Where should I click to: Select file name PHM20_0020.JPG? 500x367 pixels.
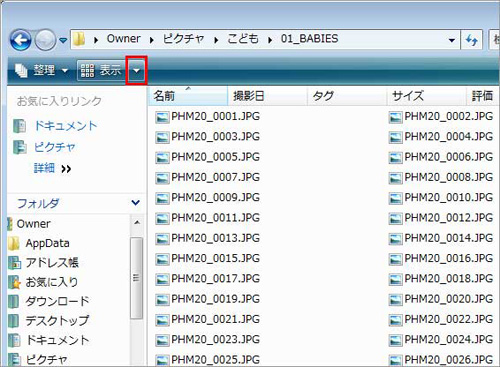click(x=449, y=299)
